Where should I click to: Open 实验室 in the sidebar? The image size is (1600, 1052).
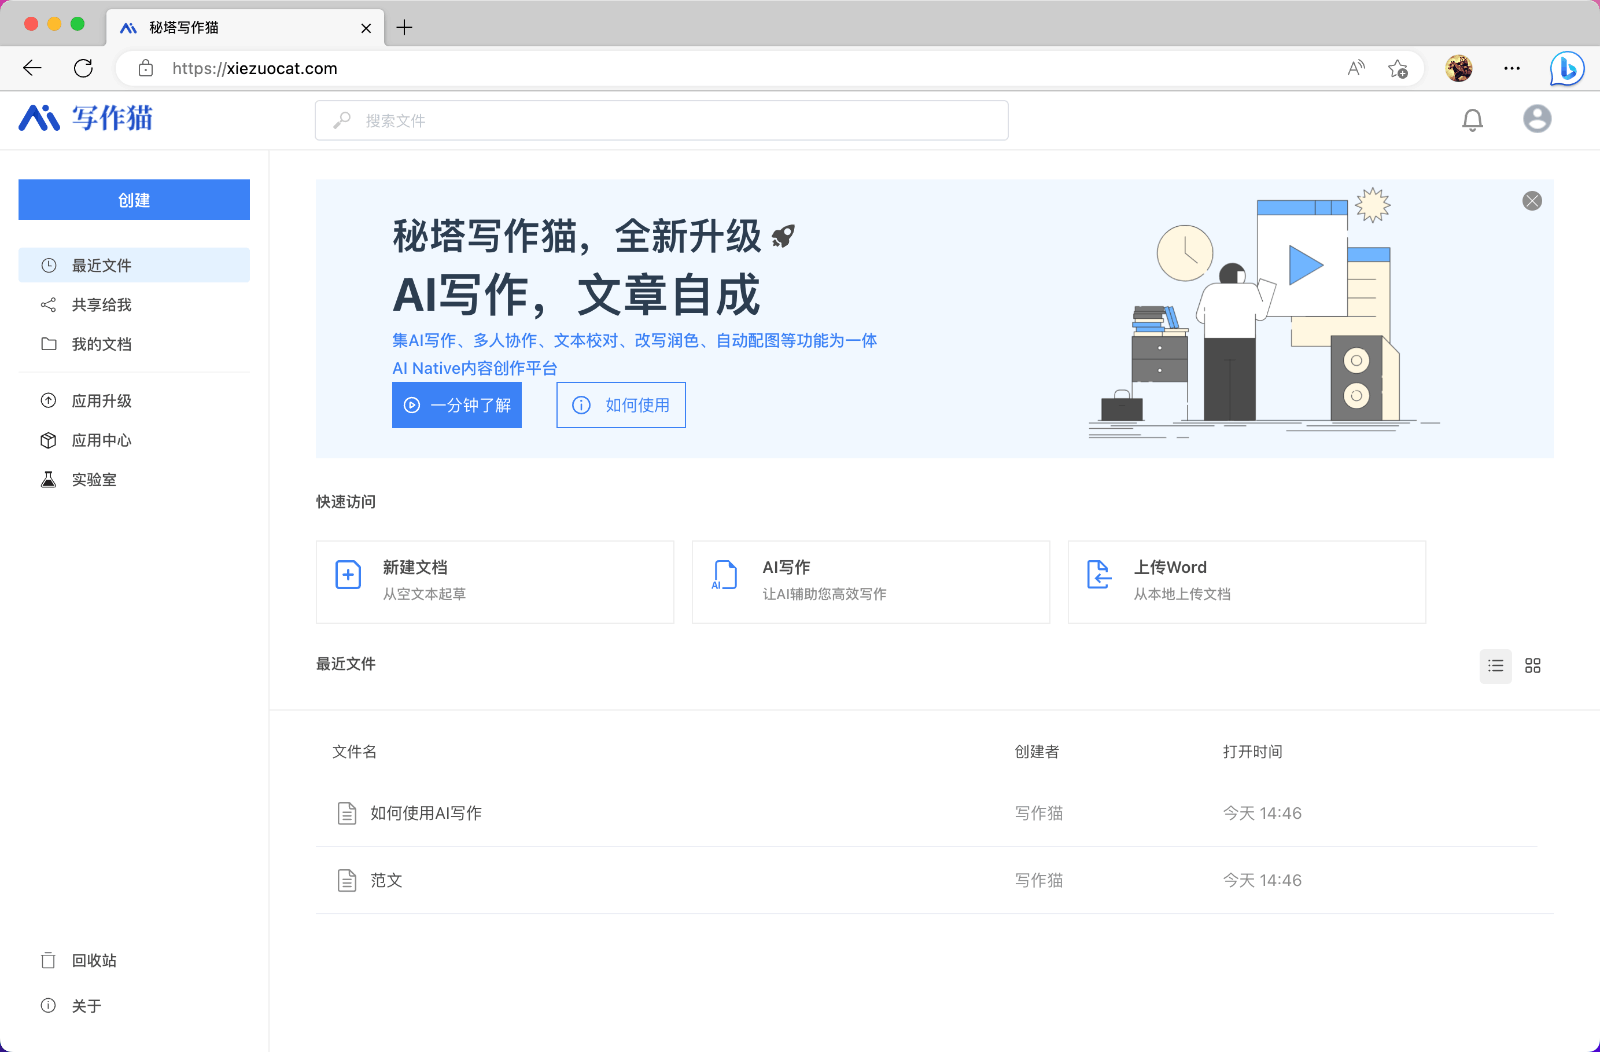tap(134, 480)
